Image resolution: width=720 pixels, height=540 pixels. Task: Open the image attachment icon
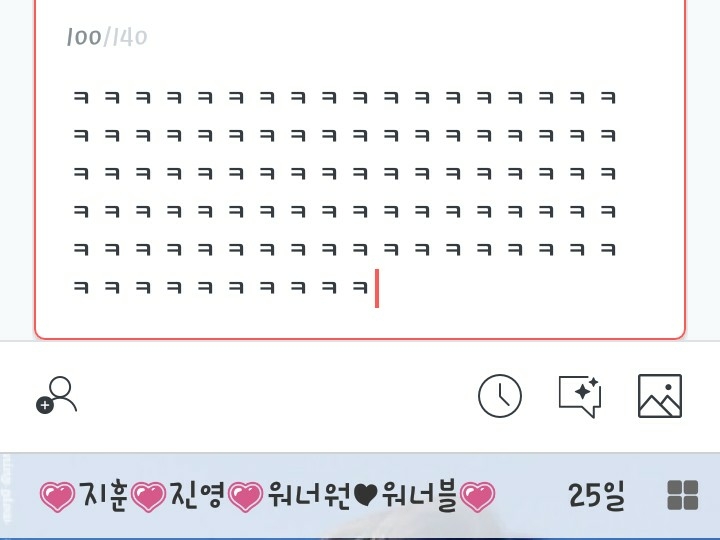pos(660,396)
